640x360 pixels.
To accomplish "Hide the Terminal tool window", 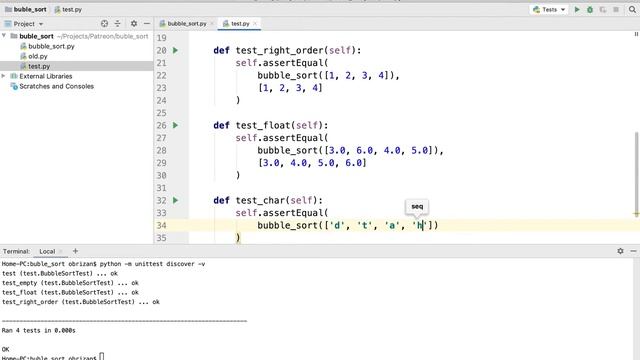I will click(x=633, y=251).
